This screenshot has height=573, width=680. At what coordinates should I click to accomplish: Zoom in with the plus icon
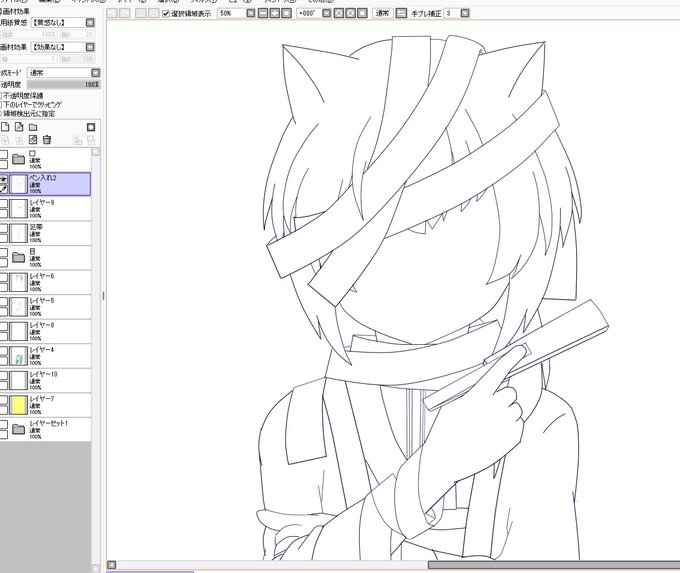(x=275, y=13)
